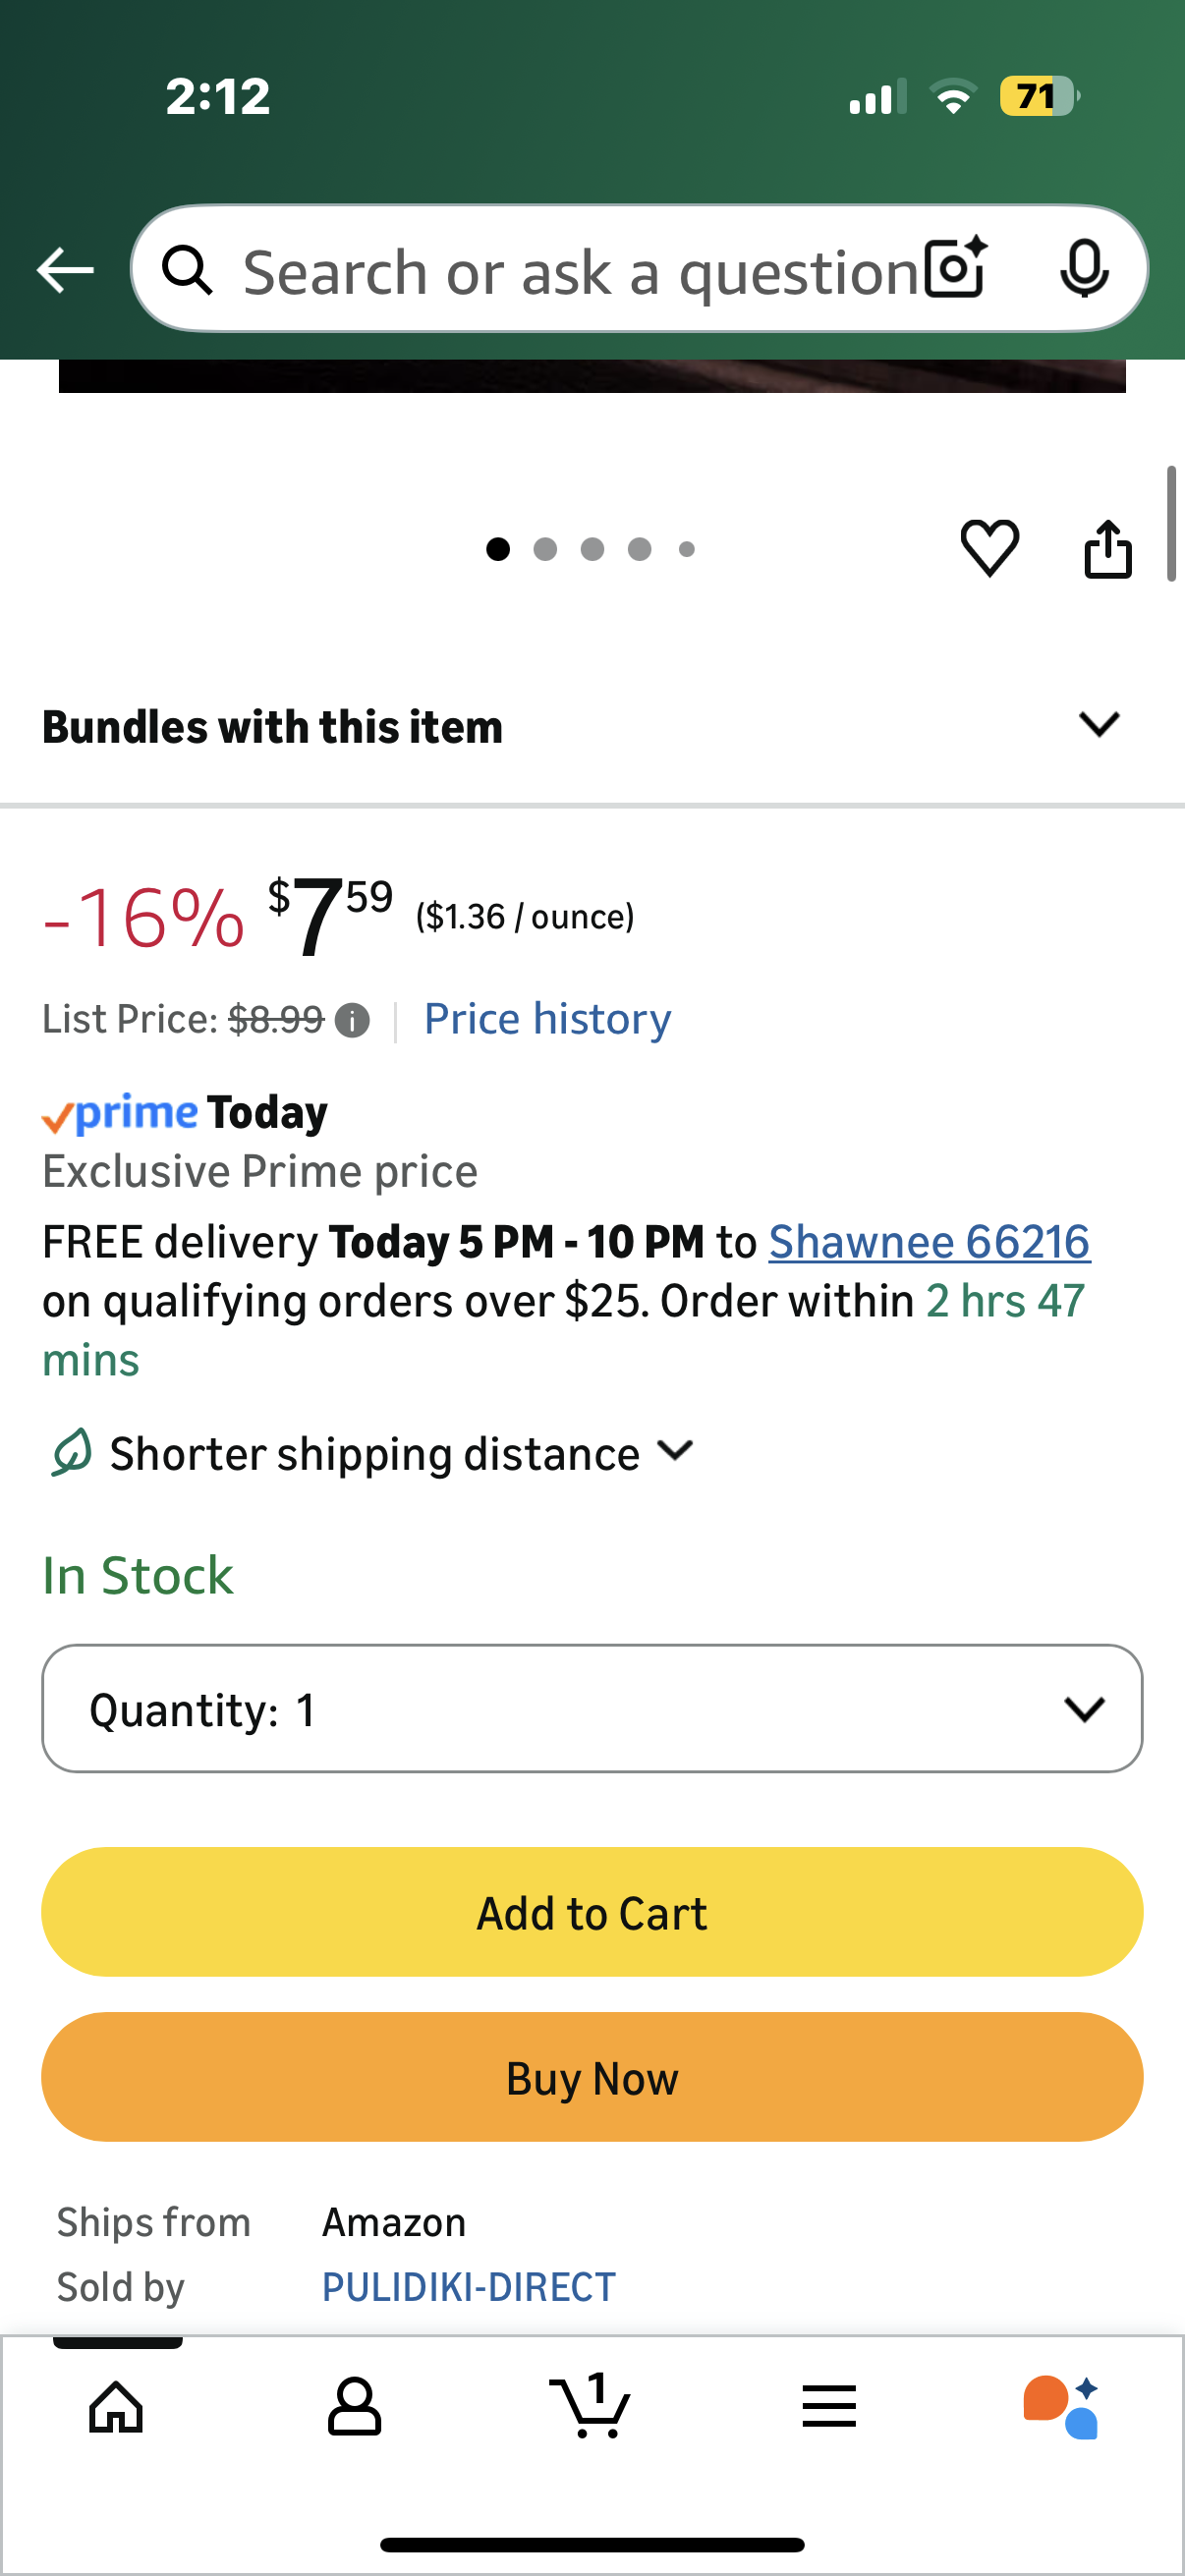Tap the back arrow icon
Viewport: 1185px width, 2576px height.
pyautogui.click(x=65, y=270)
